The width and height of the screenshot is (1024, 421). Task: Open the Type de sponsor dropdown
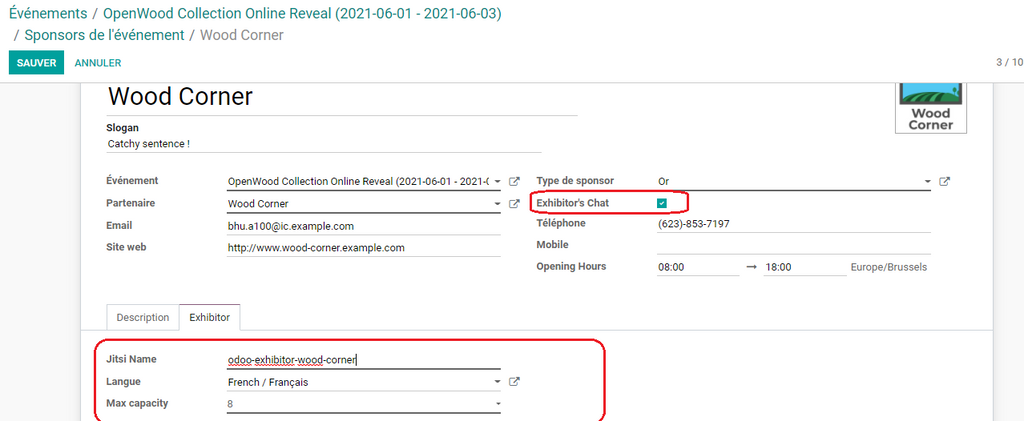point(927,182)
